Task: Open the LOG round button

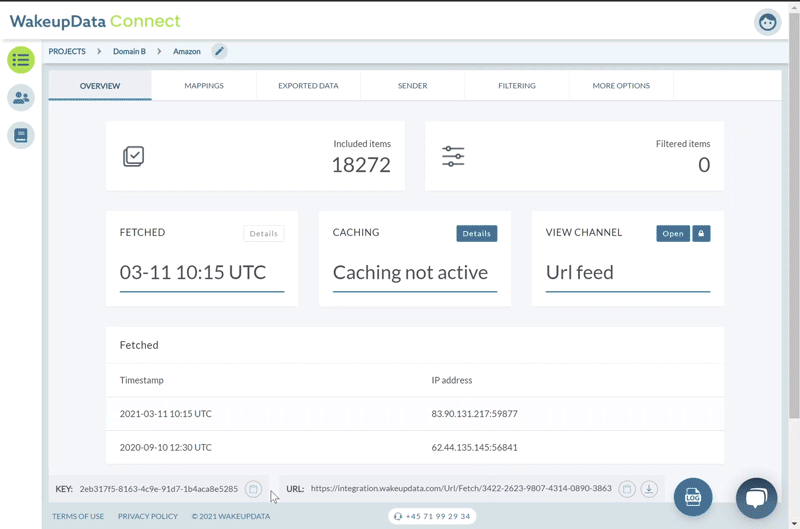Action: [693, 497]
